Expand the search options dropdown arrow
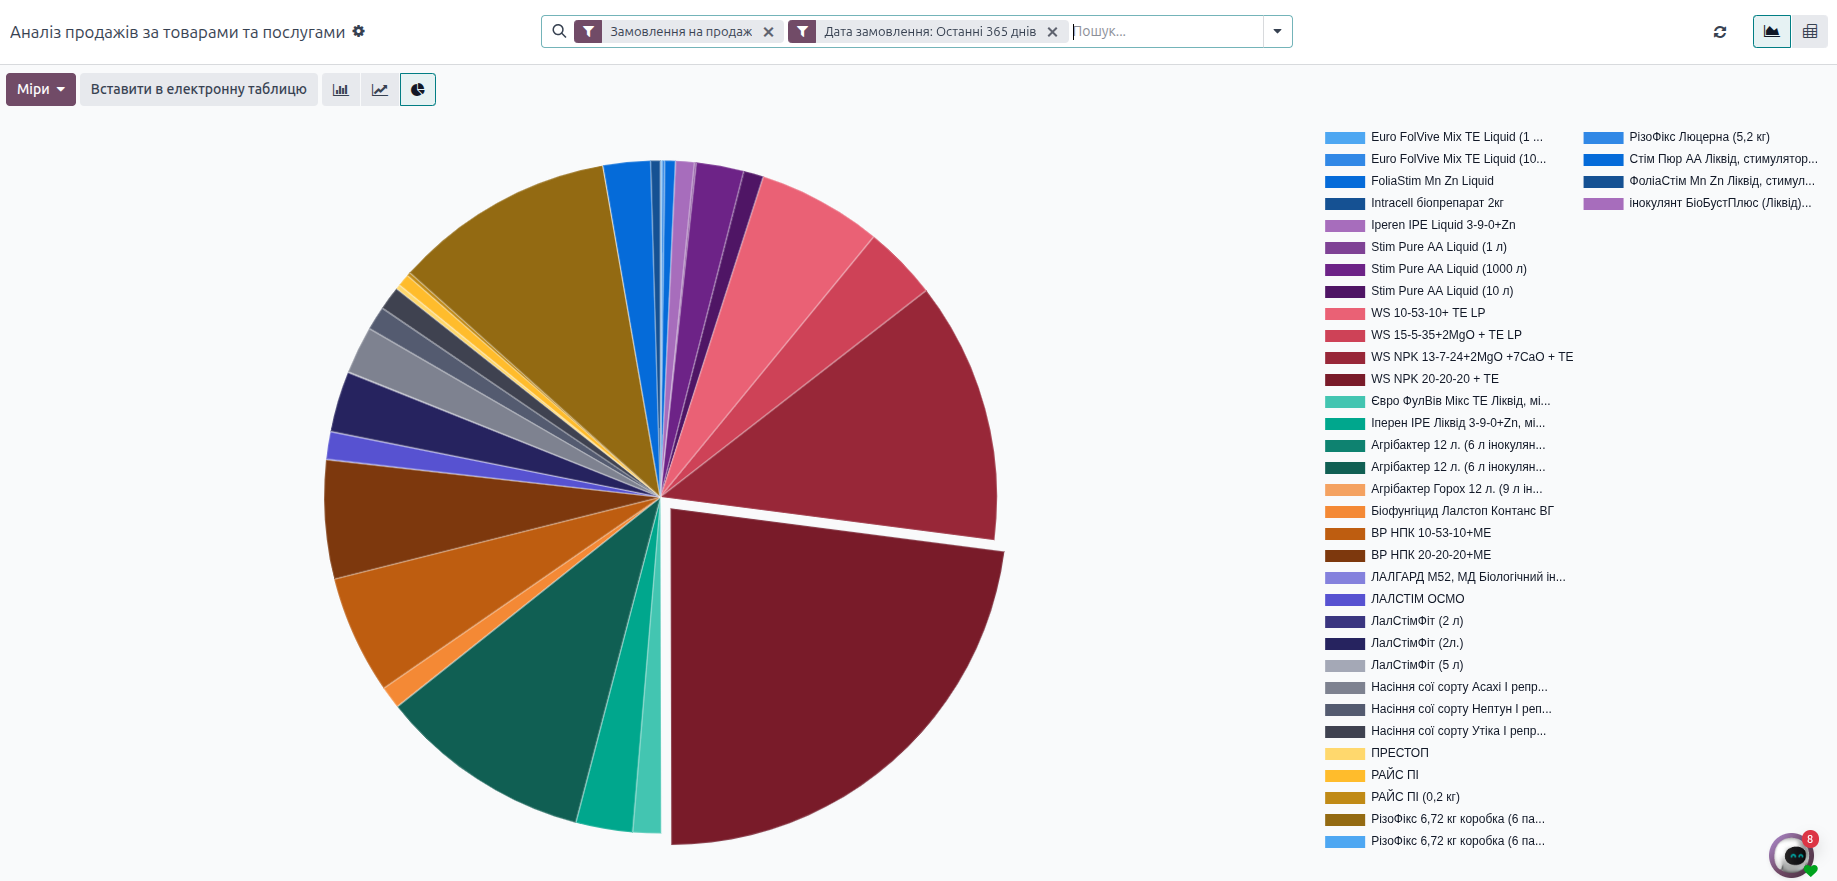Screen dimensions: 1837x881 pyautogui.click(x=1277, y=32)
